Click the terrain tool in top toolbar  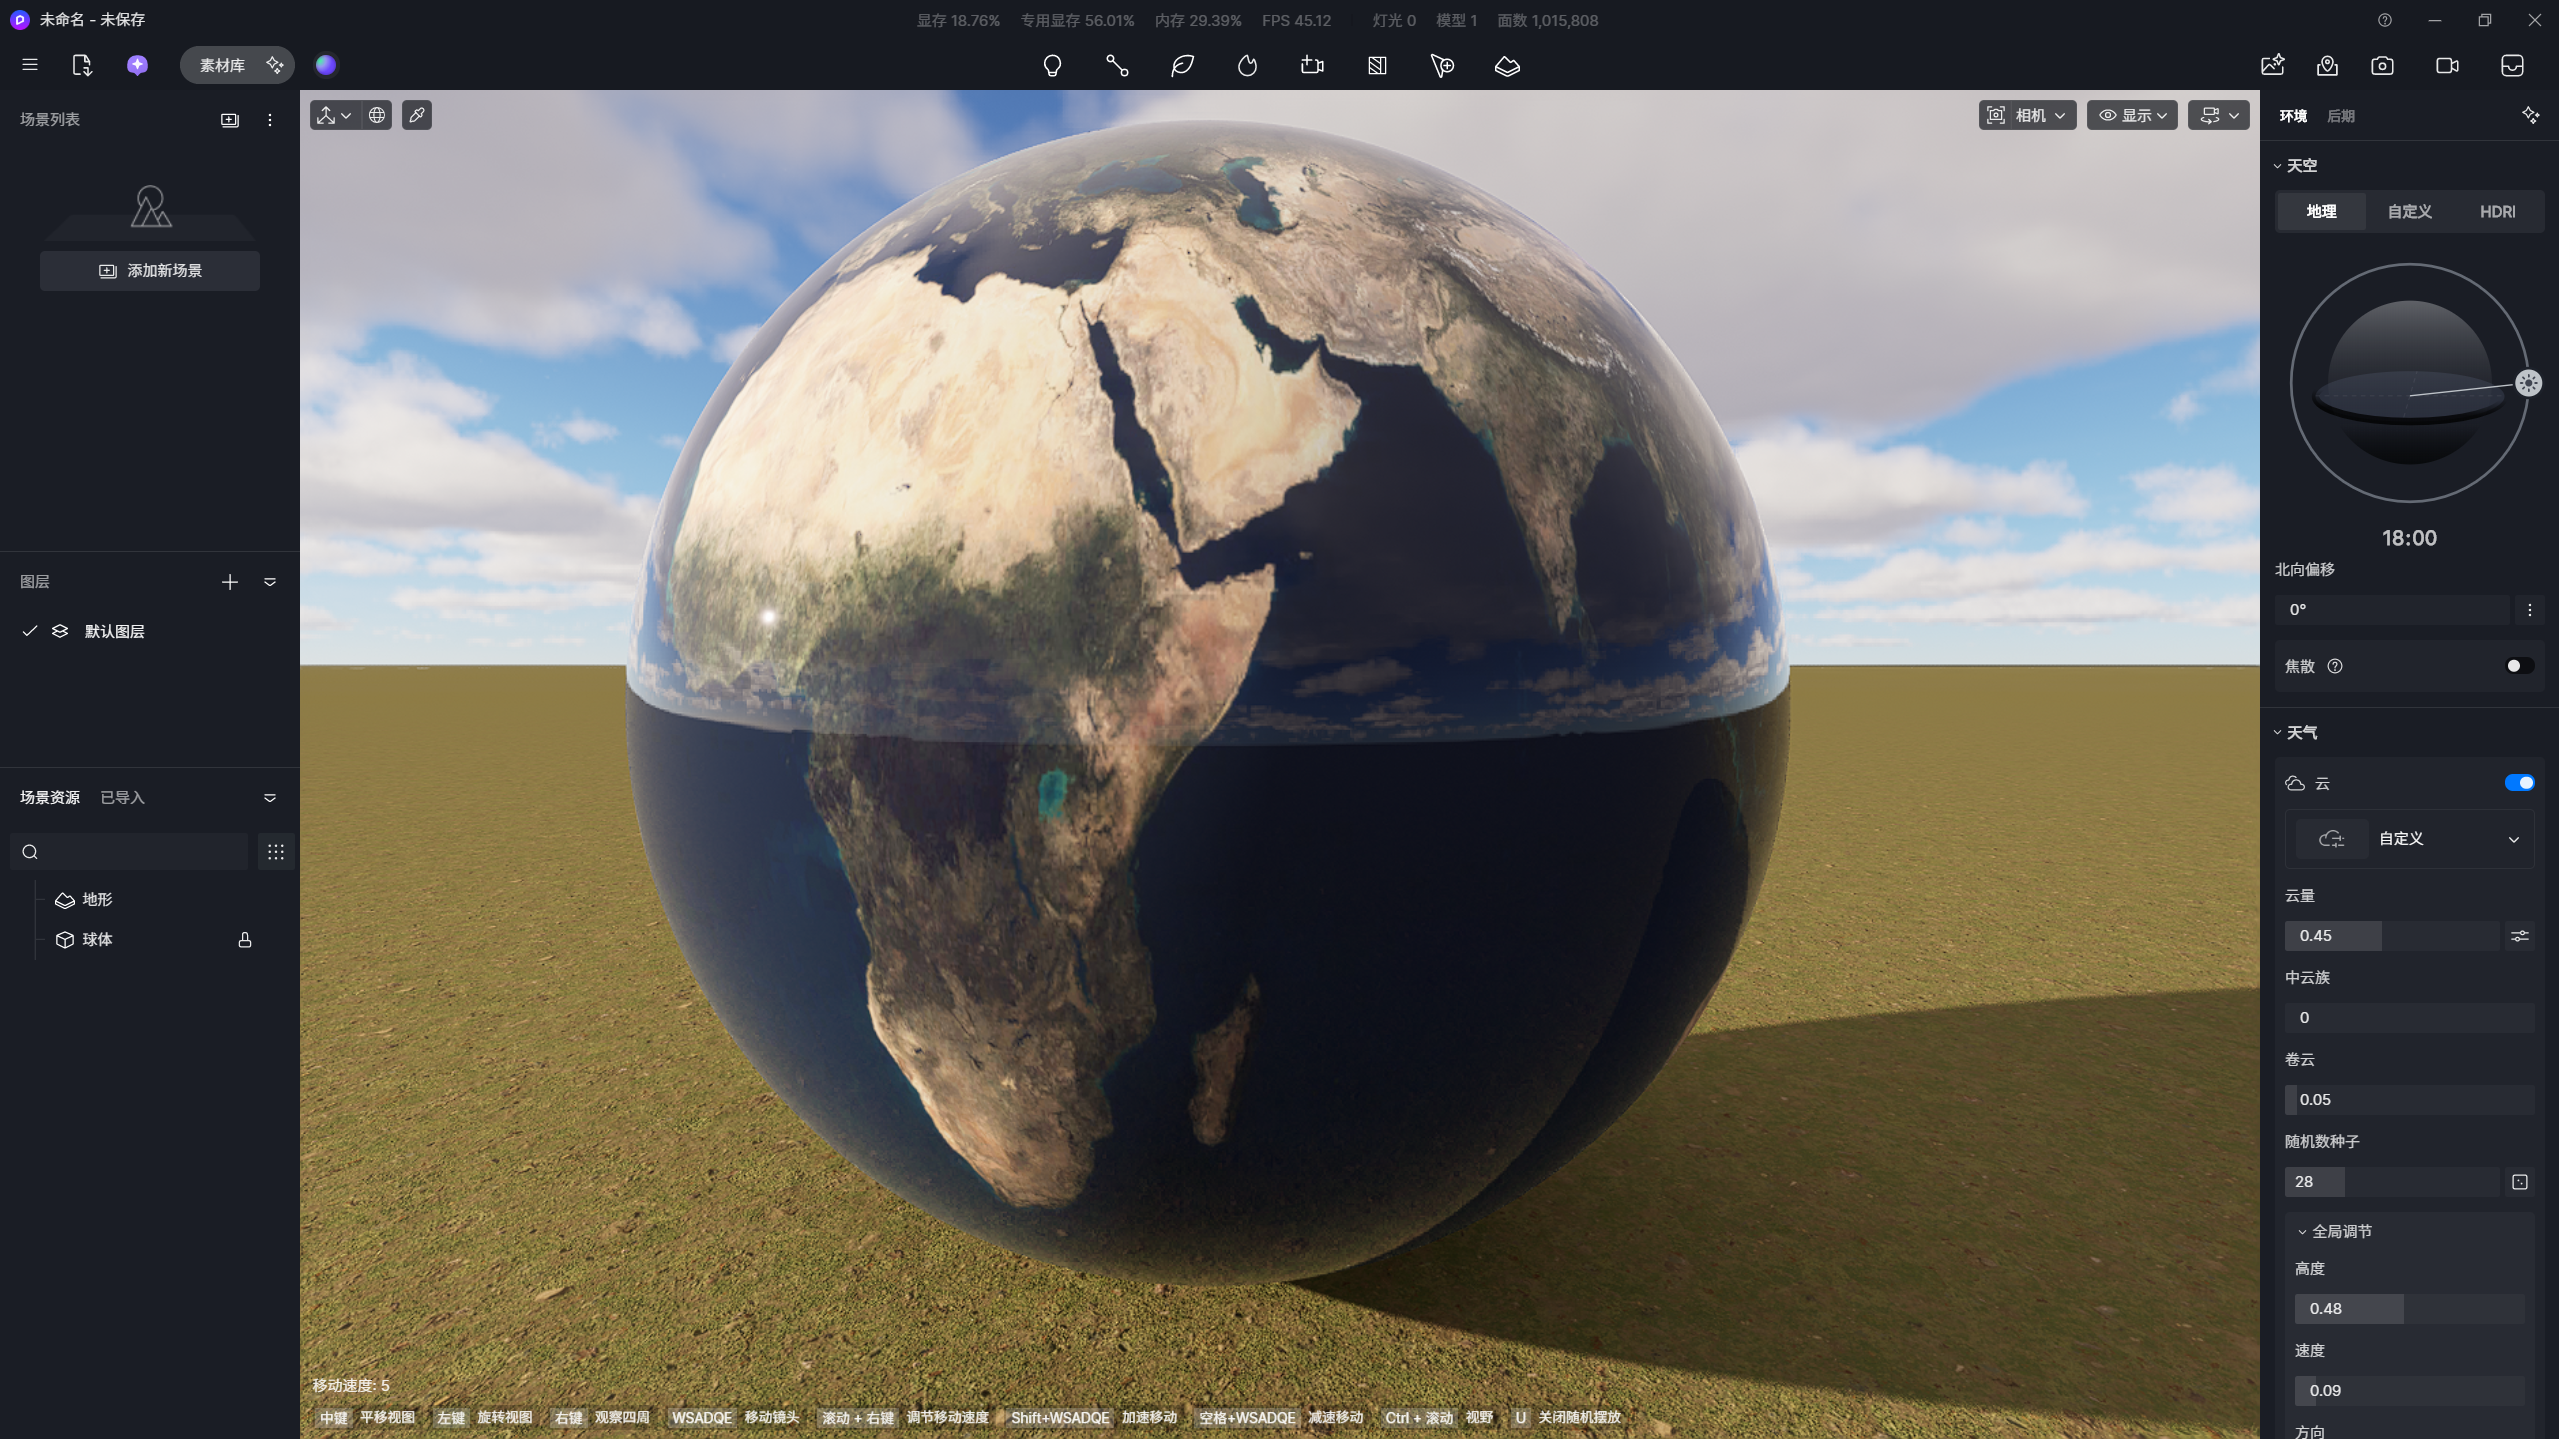[x=1507, y=66]
